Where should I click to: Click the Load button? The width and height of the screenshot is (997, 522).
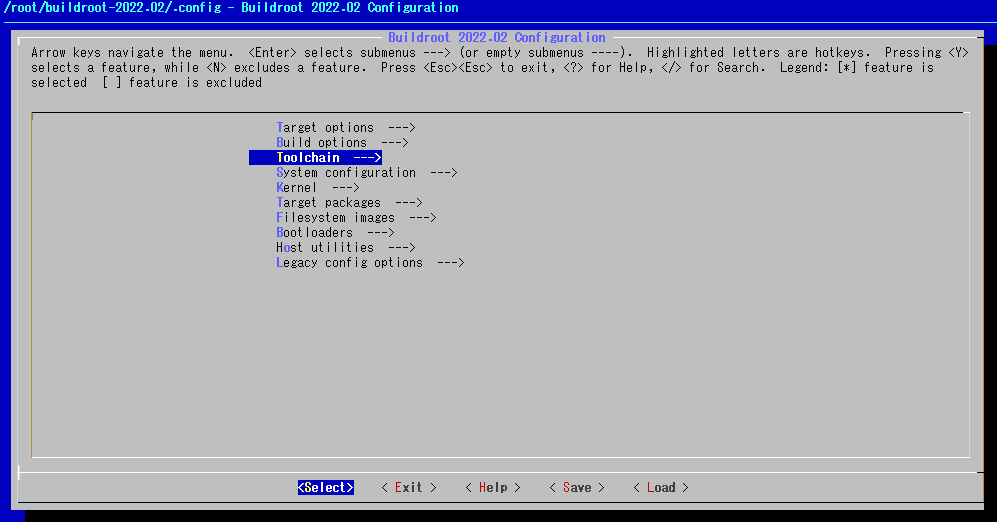[x=661, y=488]
